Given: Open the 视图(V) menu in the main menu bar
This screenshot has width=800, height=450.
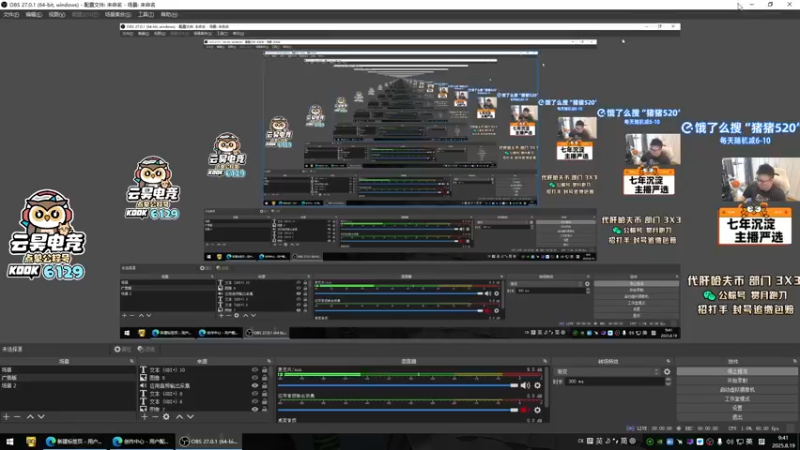Looking at the screenshot, I should (x=57, y=15).
